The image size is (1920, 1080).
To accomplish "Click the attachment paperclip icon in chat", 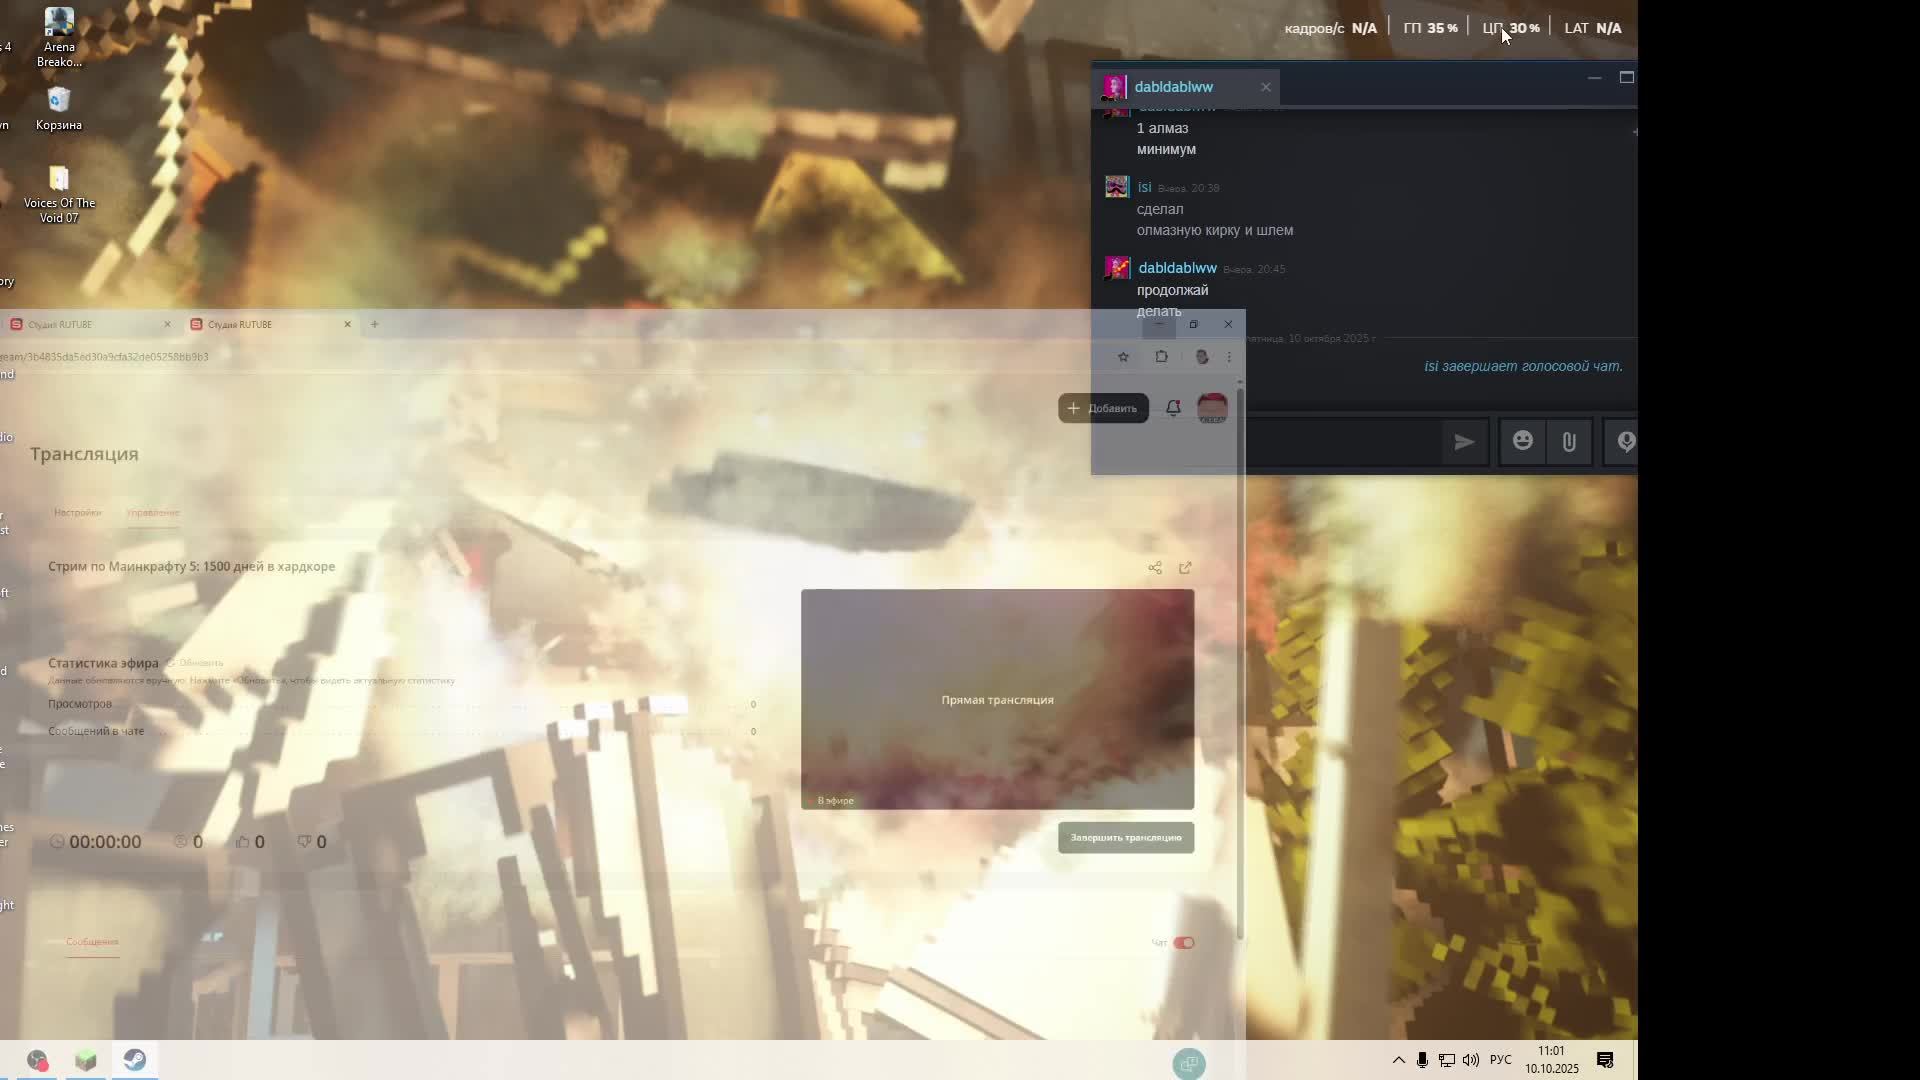I will coord(1568,441).
